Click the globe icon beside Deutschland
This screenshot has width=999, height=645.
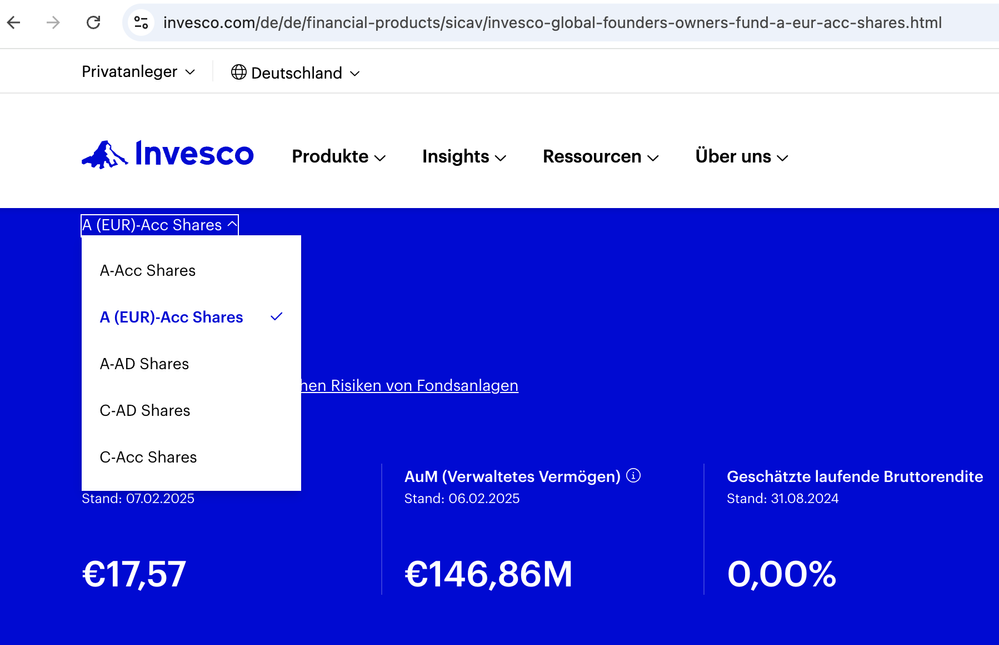(239, 73)
